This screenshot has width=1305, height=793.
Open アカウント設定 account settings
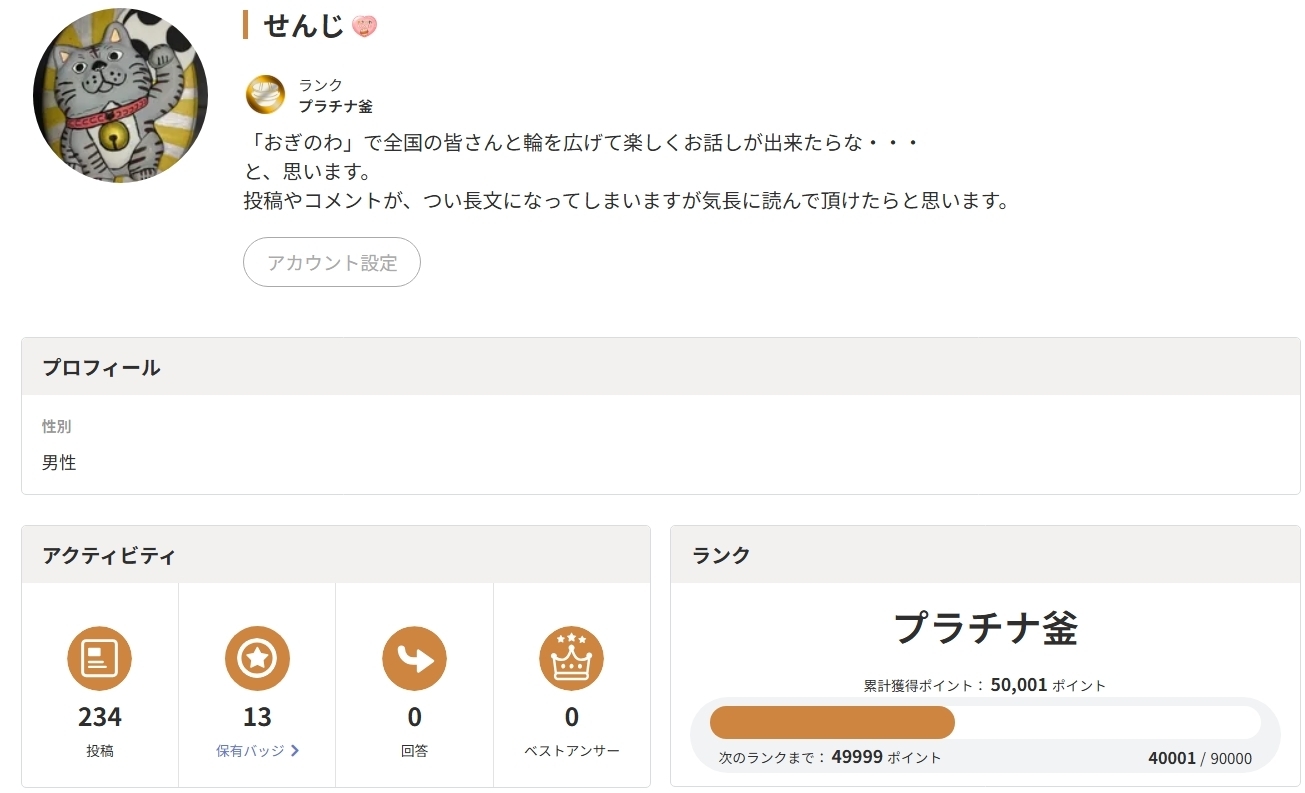[x=332, y=263]
